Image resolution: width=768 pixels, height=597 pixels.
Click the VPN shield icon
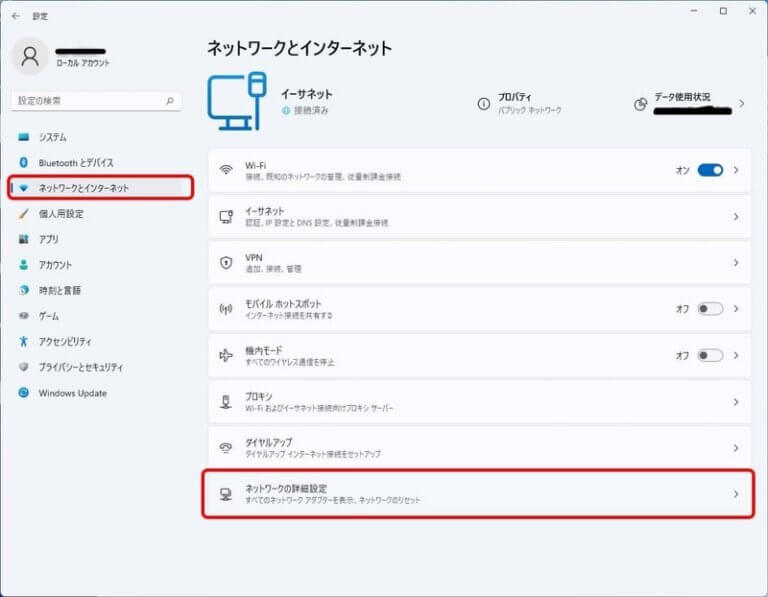(226, 263)
